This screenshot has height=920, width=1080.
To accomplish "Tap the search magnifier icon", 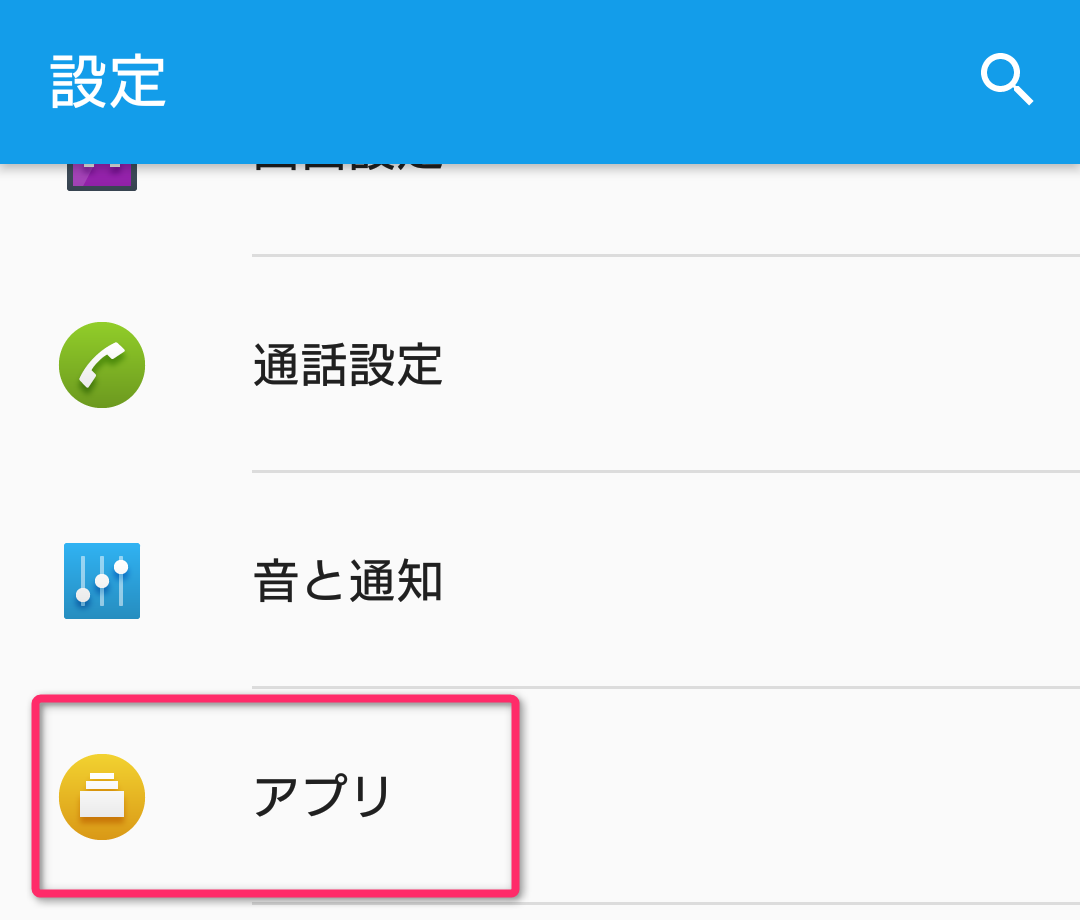I will coord(1007,81).
